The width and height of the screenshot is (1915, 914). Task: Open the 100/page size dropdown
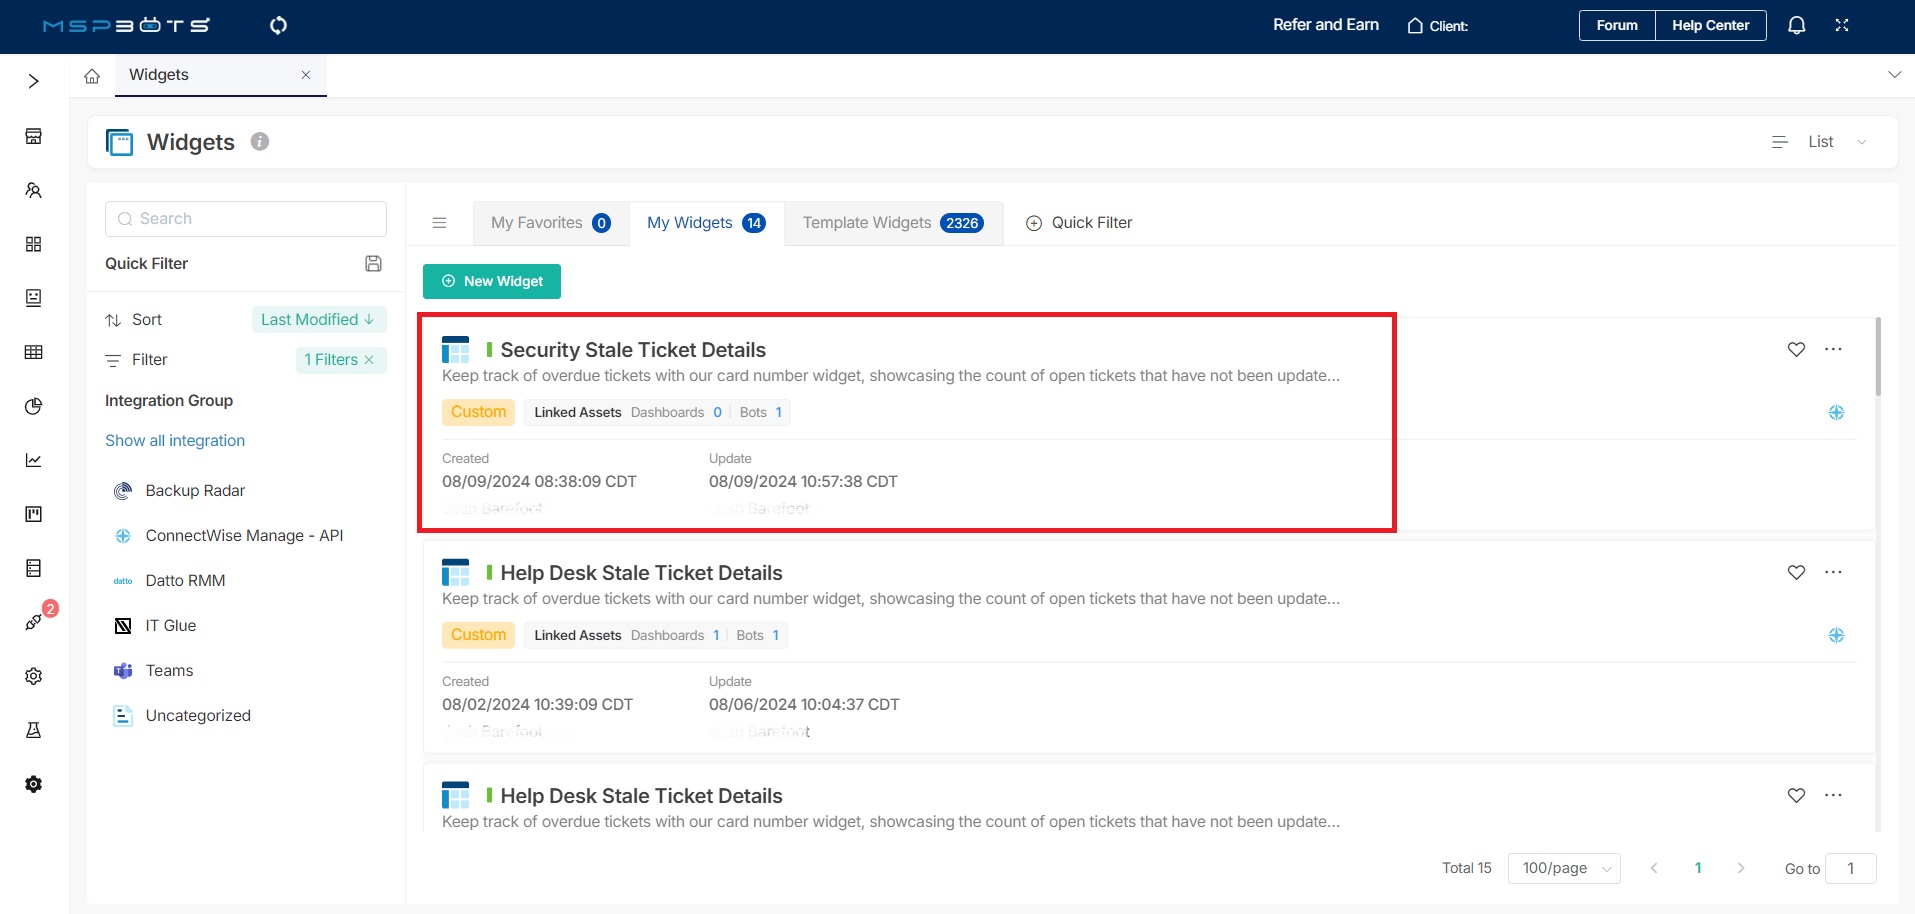click(x=1564, y=868)
